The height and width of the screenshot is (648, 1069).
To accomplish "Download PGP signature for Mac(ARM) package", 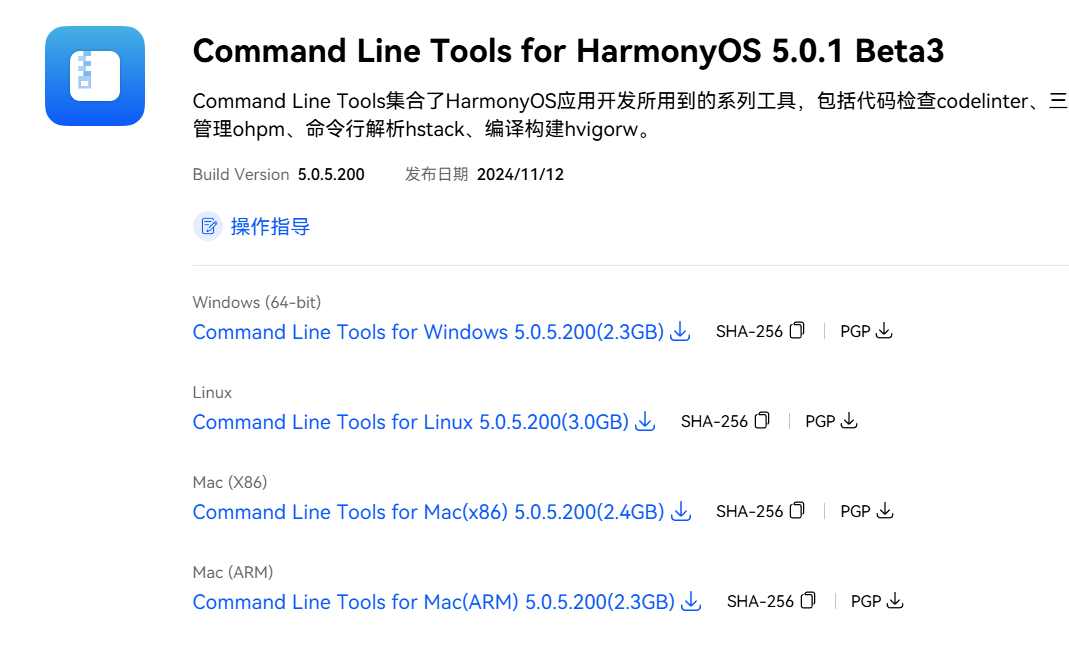I will [x=895, y=601].
